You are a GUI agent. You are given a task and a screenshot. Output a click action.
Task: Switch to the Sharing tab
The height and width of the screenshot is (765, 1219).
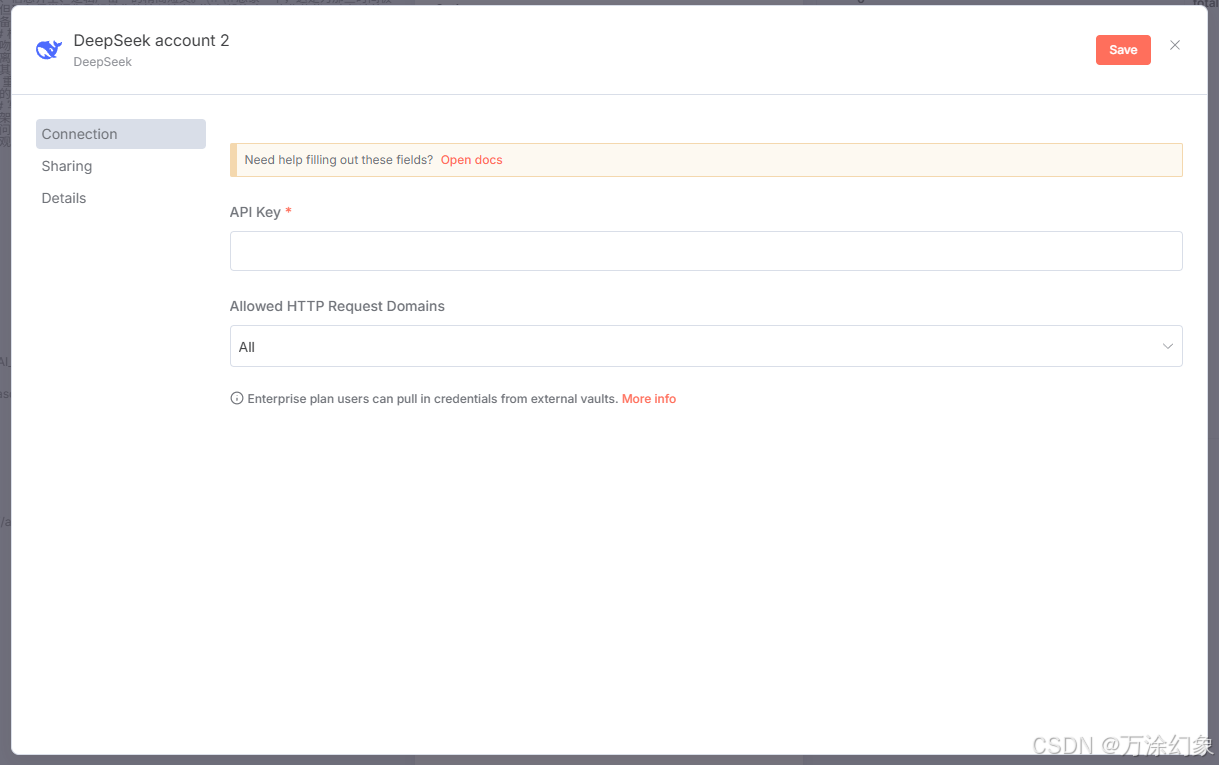(x=67, y=166)
